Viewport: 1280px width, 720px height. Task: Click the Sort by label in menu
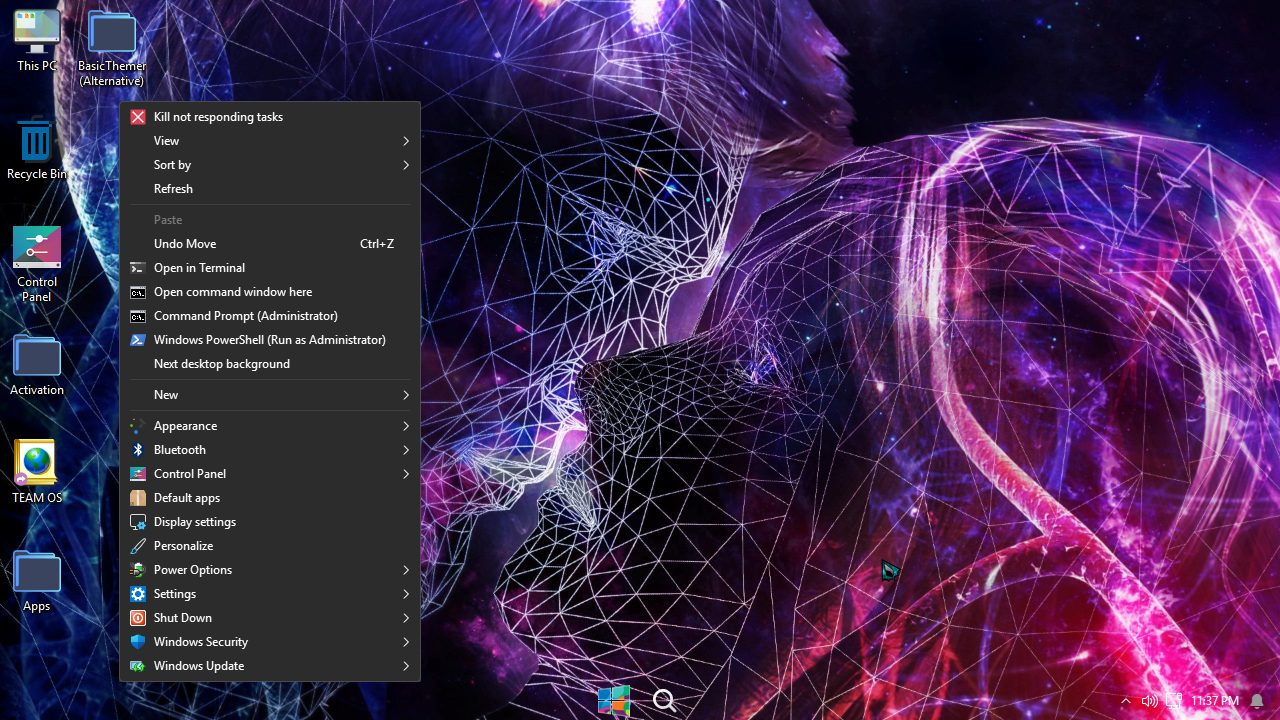(x=172, y=165)
